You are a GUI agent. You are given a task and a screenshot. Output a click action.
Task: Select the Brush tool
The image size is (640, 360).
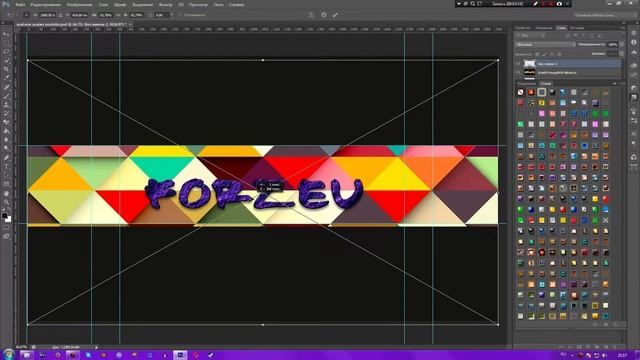click(6, 96)
